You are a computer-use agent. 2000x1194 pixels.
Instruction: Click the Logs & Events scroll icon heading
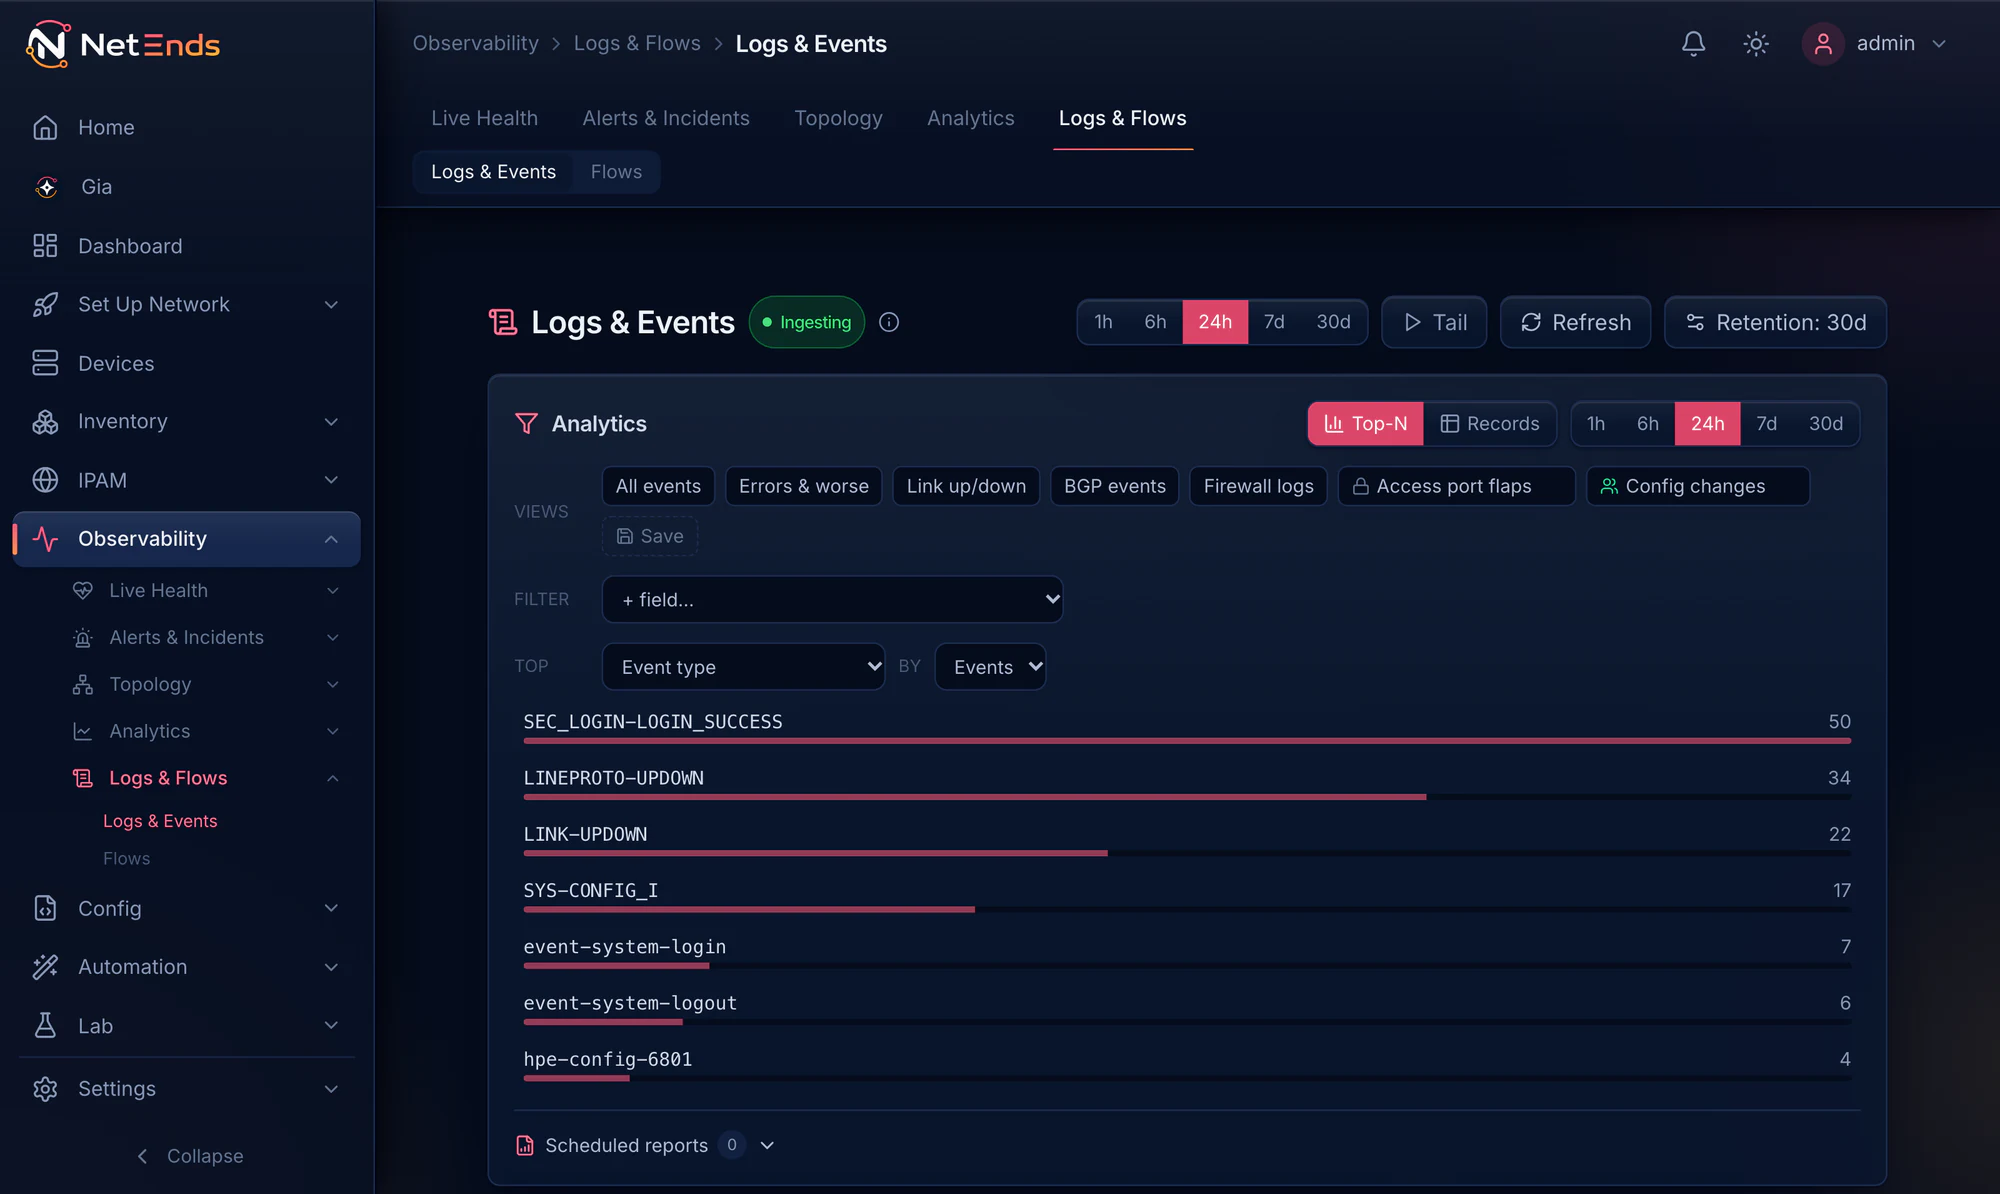[502, 322]
